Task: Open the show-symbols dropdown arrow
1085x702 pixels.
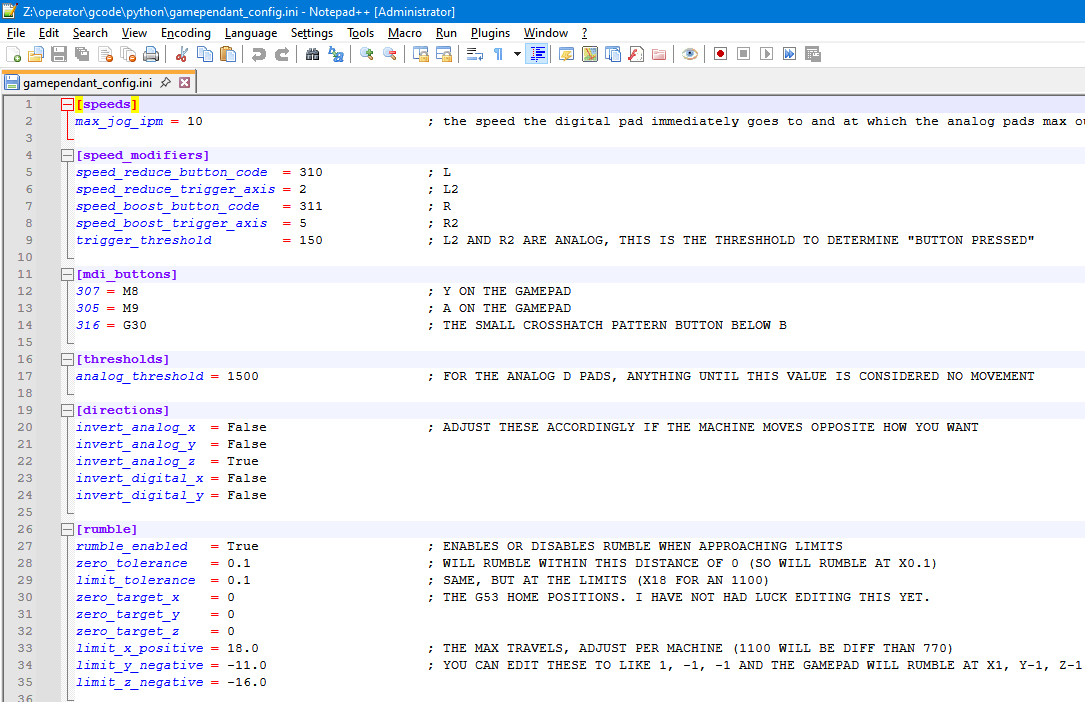Action: coord(517,54)
